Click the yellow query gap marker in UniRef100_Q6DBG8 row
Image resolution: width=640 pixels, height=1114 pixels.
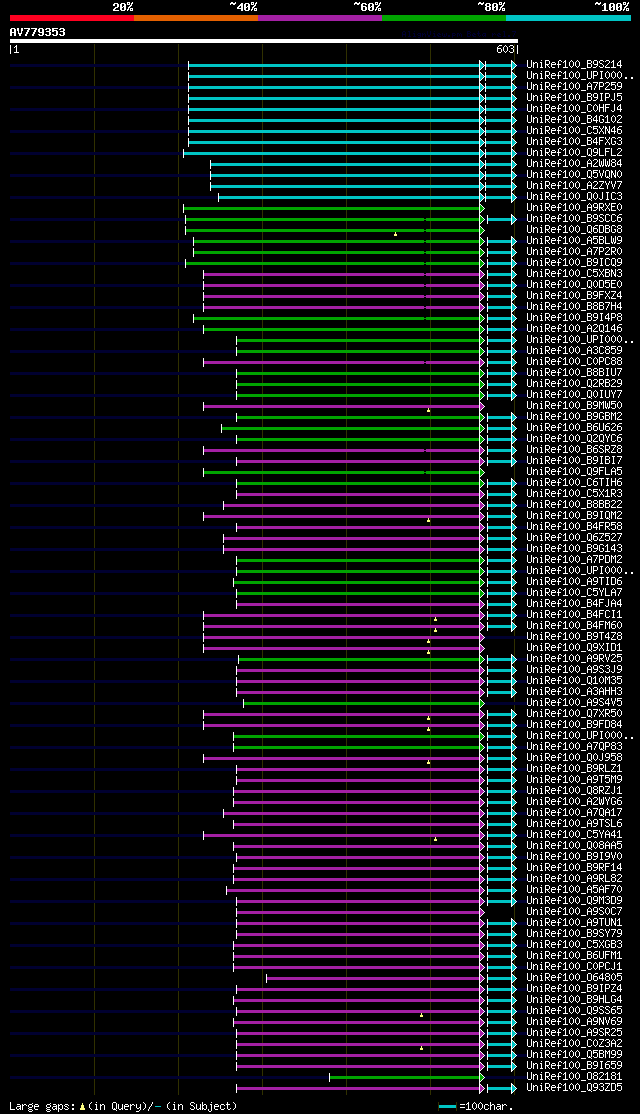(x=396, y=234)
